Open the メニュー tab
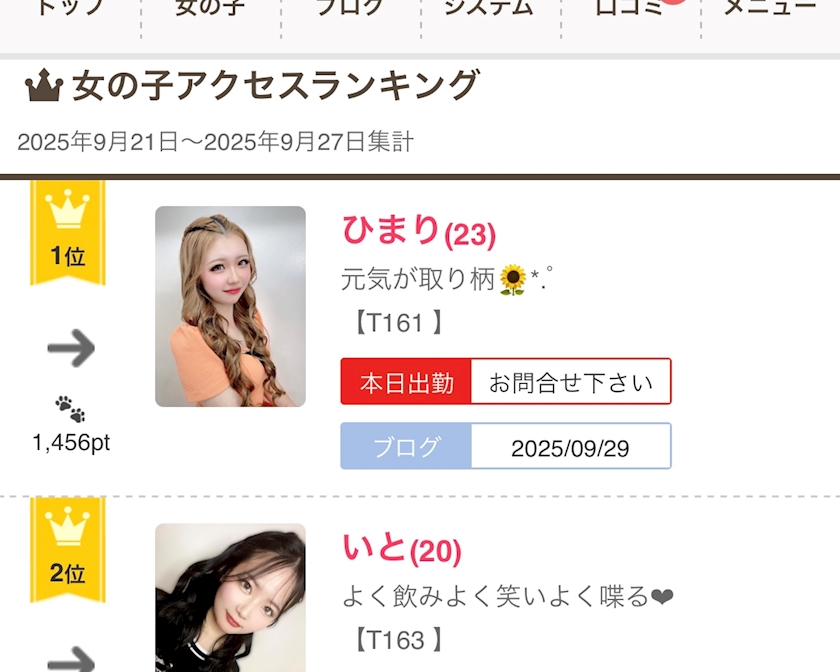 click(x=770, y=10)
